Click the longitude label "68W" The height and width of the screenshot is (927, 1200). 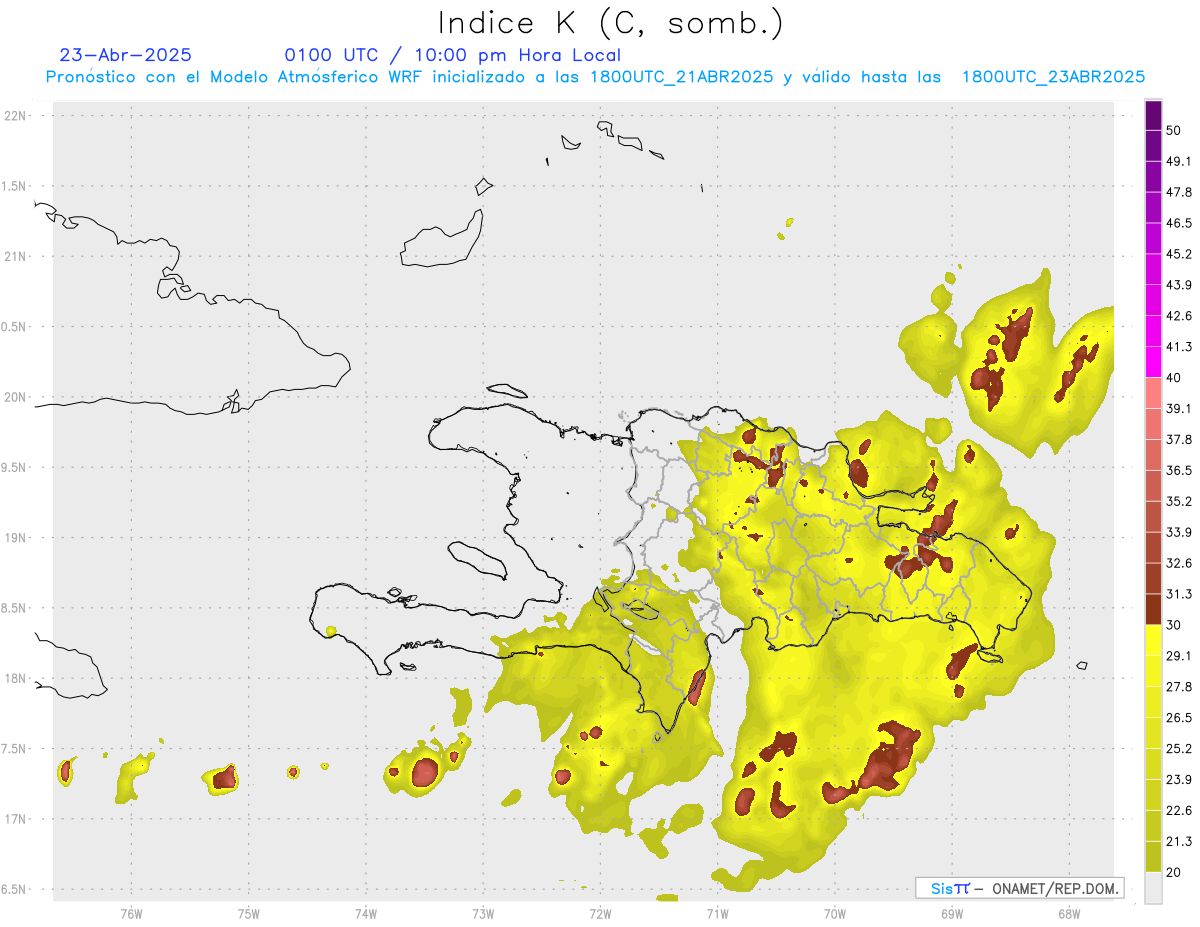tap(1069, 914)
